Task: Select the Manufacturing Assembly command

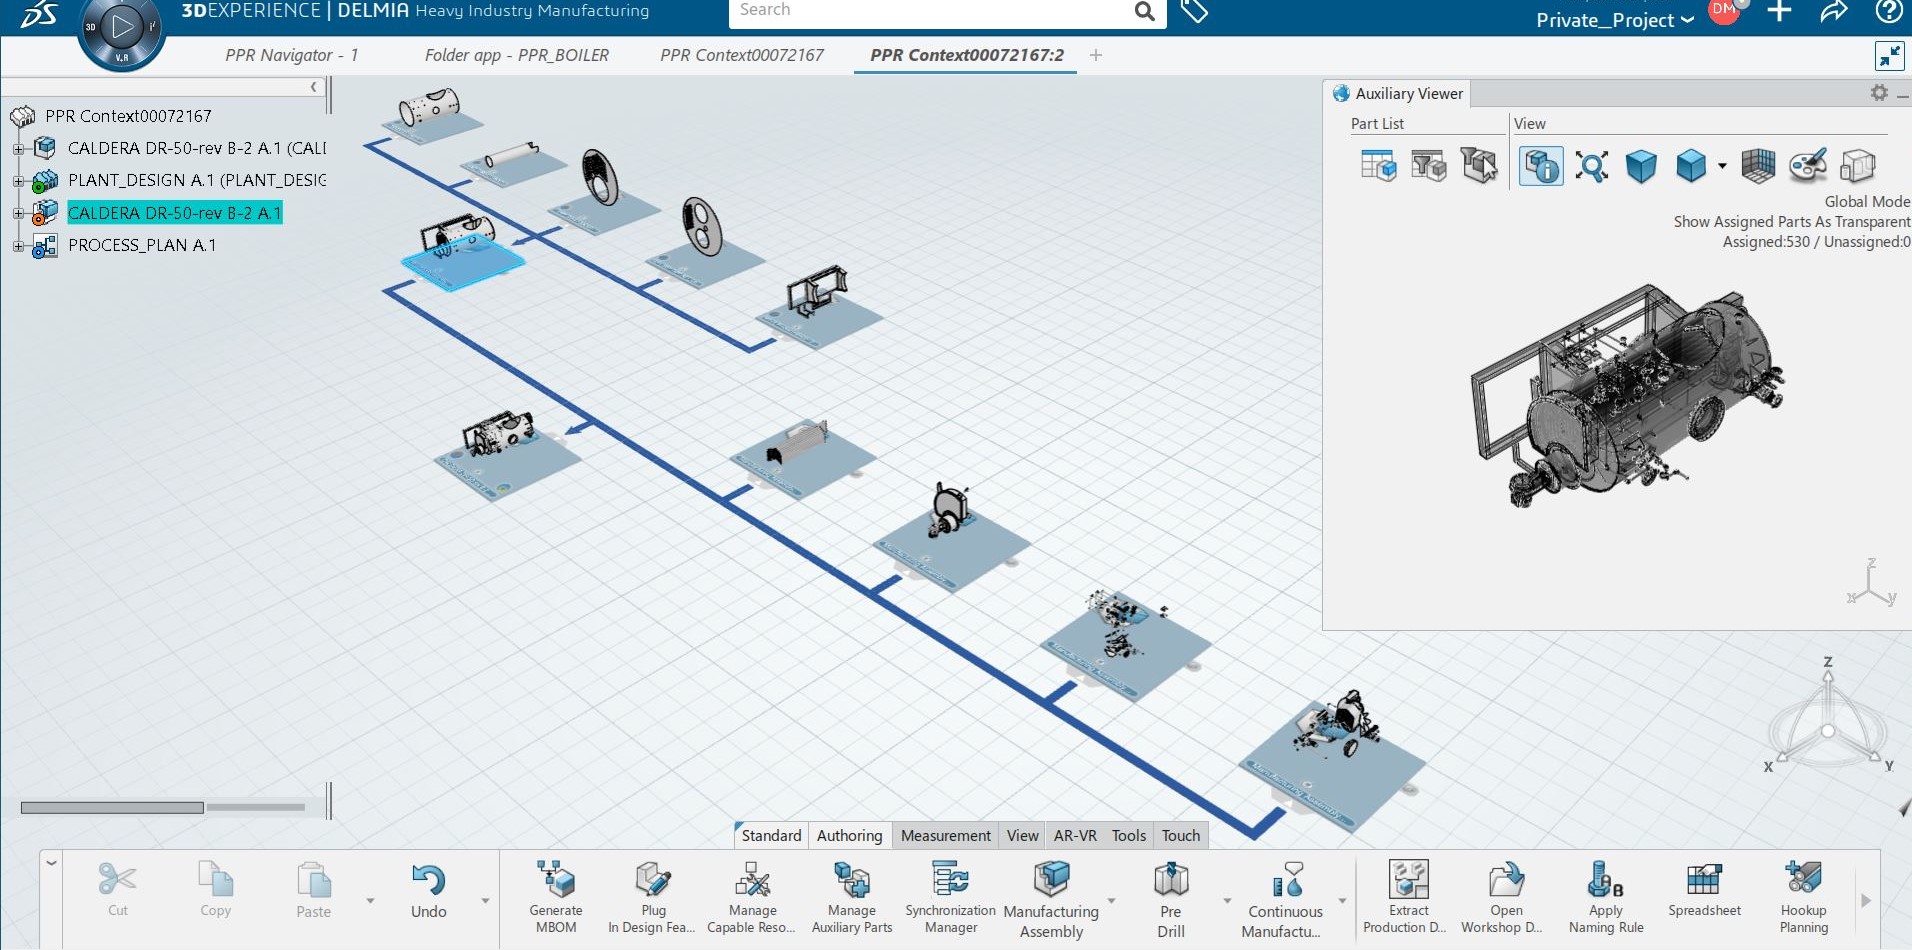Action: click(1051, 899)
